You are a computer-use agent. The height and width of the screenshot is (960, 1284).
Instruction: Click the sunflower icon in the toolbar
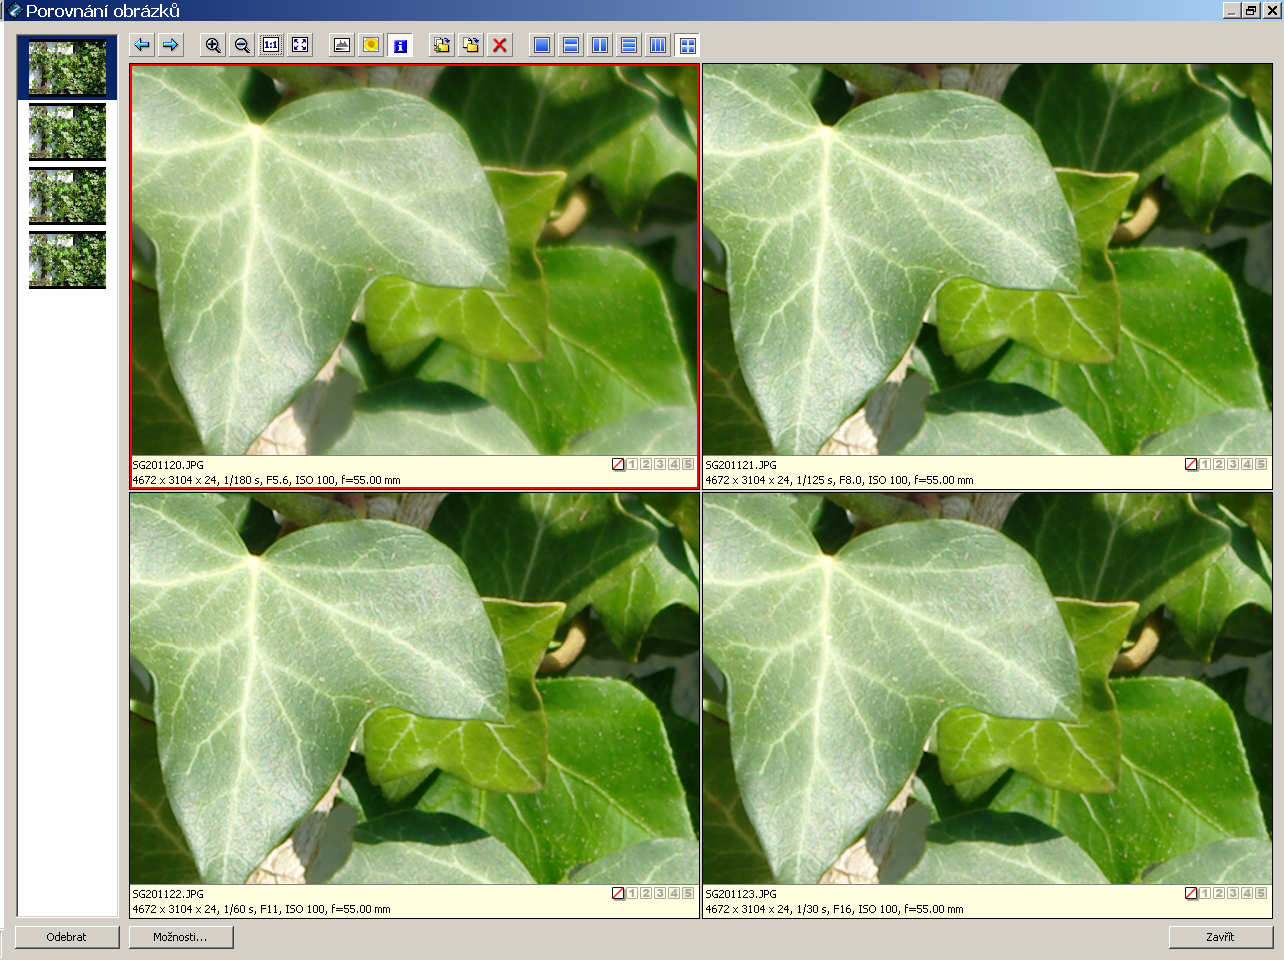(x=371, y=45)
